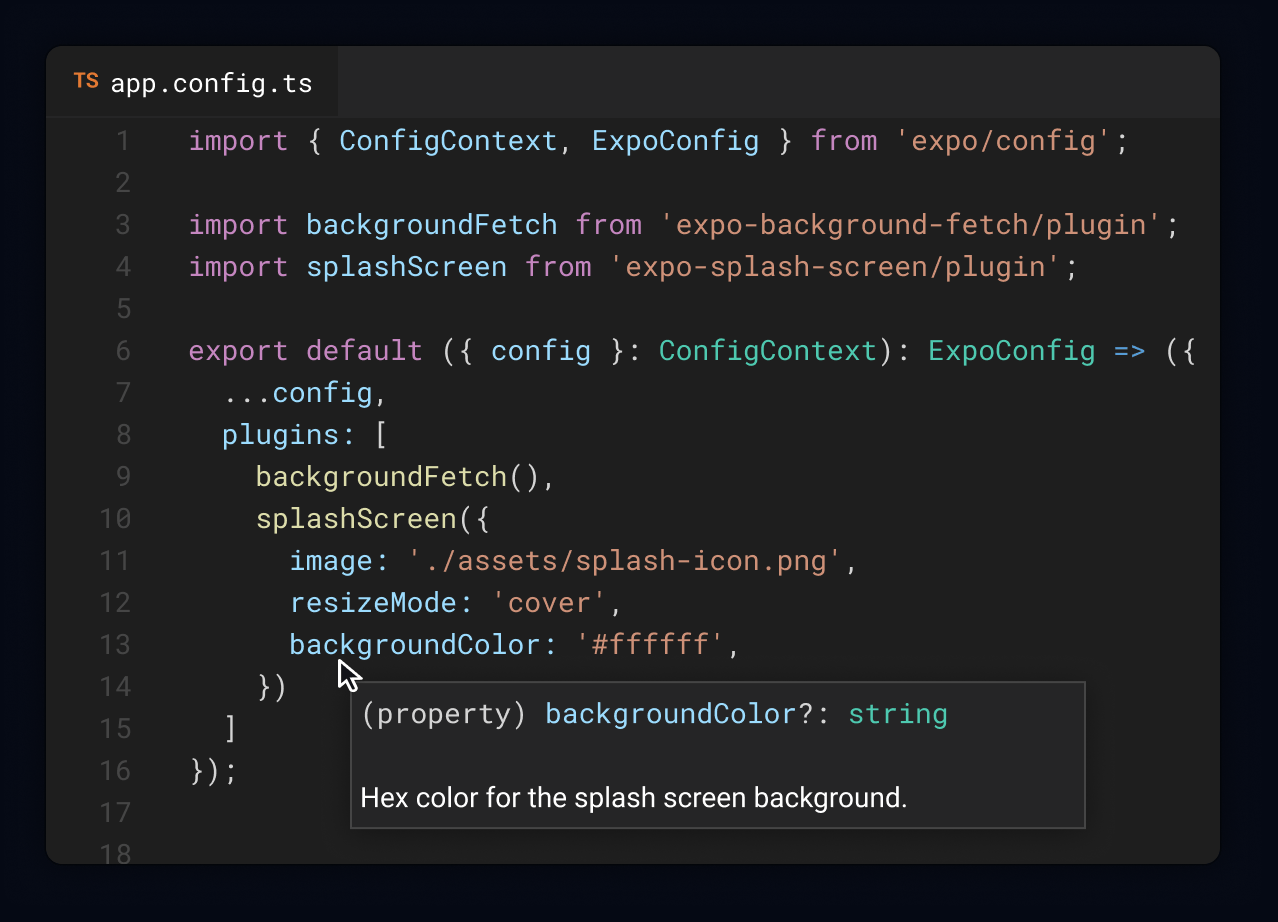Image resolution: width=1278 pixels, height=922 pixels.
Task: Click tooltip description 'Hex color for the splash…'
Action: (x=634, y=798)
